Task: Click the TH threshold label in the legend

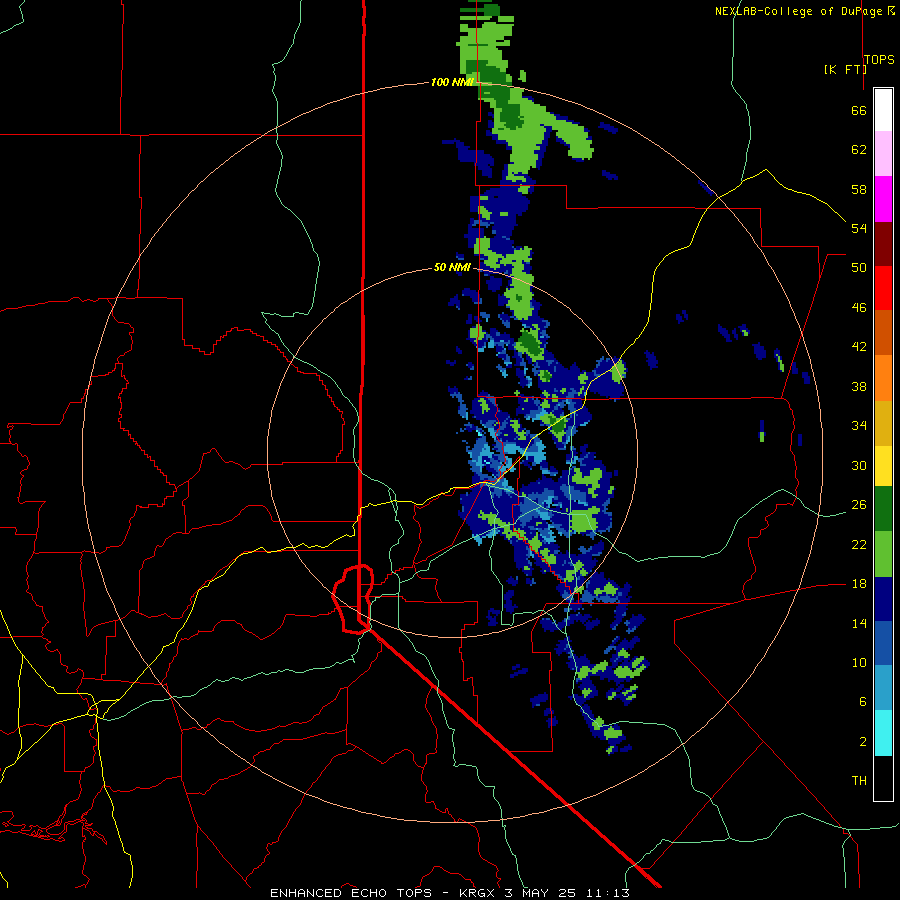Action: [859, 781]
